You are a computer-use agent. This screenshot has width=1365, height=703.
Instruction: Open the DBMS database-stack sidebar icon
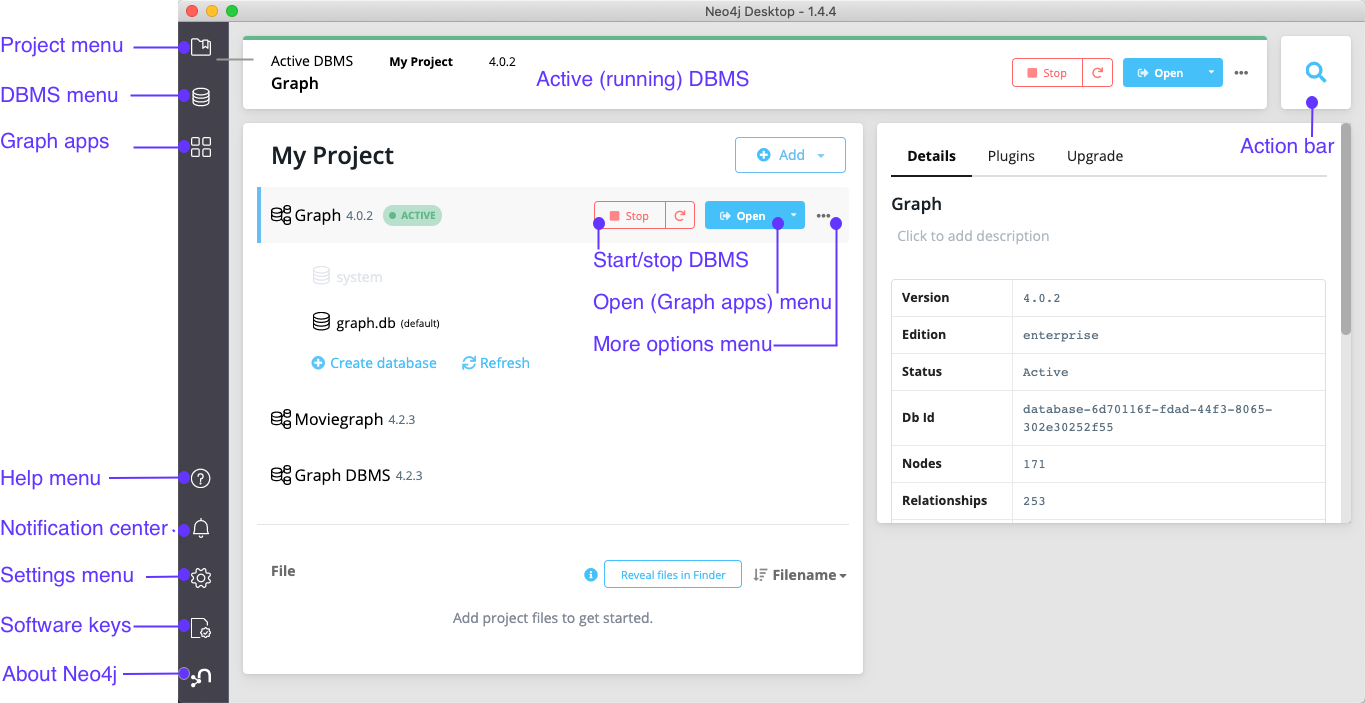201,97
